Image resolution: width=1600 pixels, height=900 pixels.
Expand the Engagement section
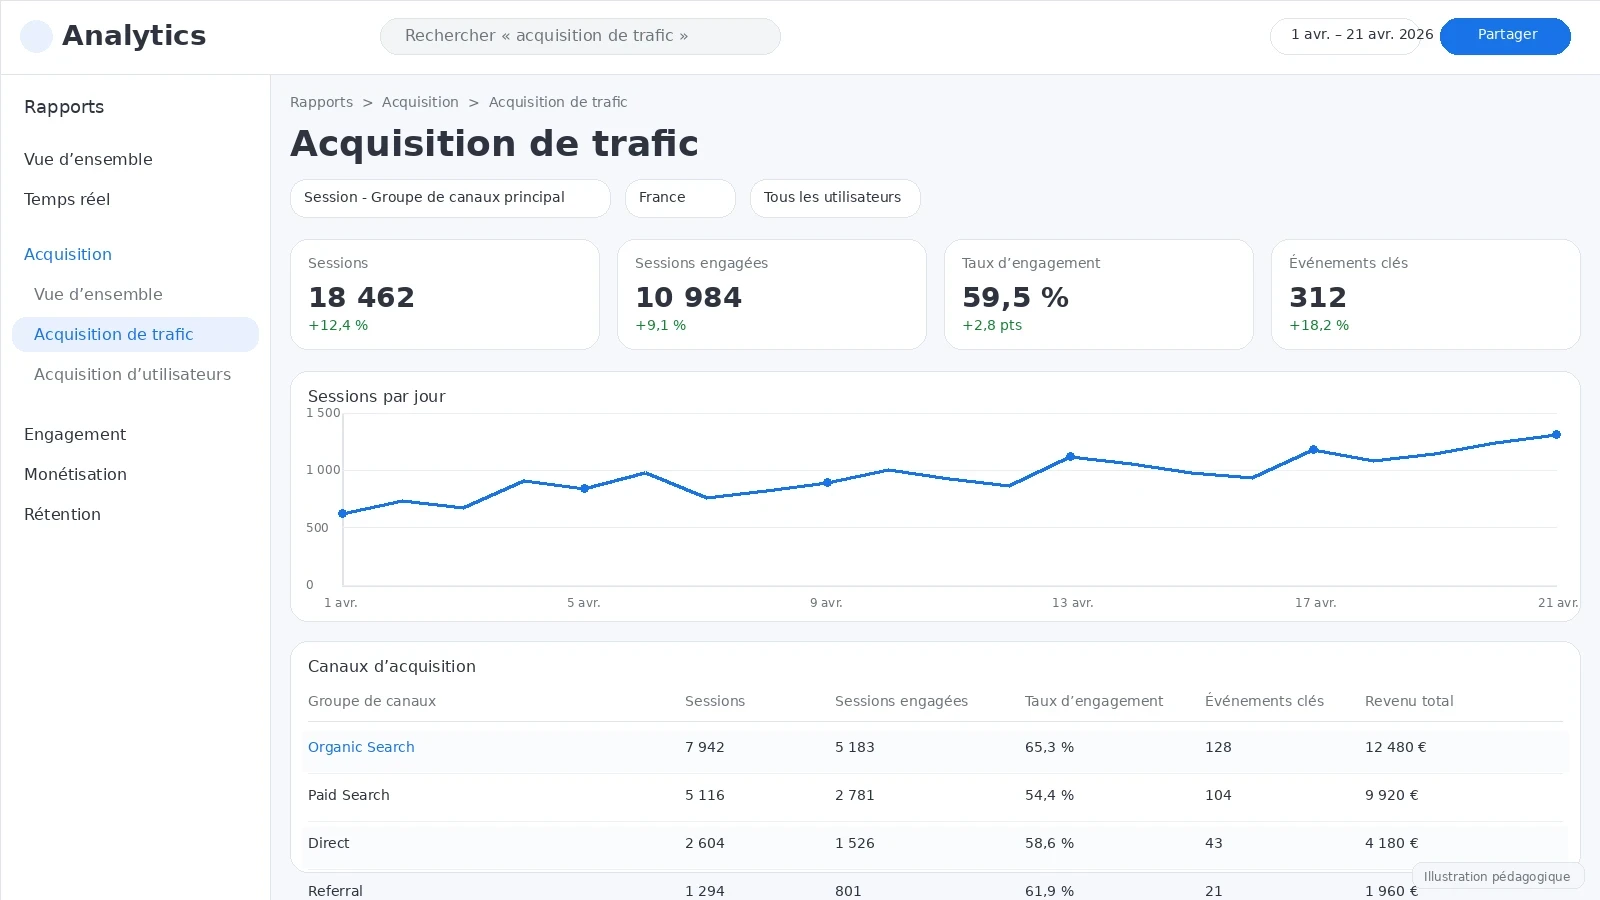(75, 434)
